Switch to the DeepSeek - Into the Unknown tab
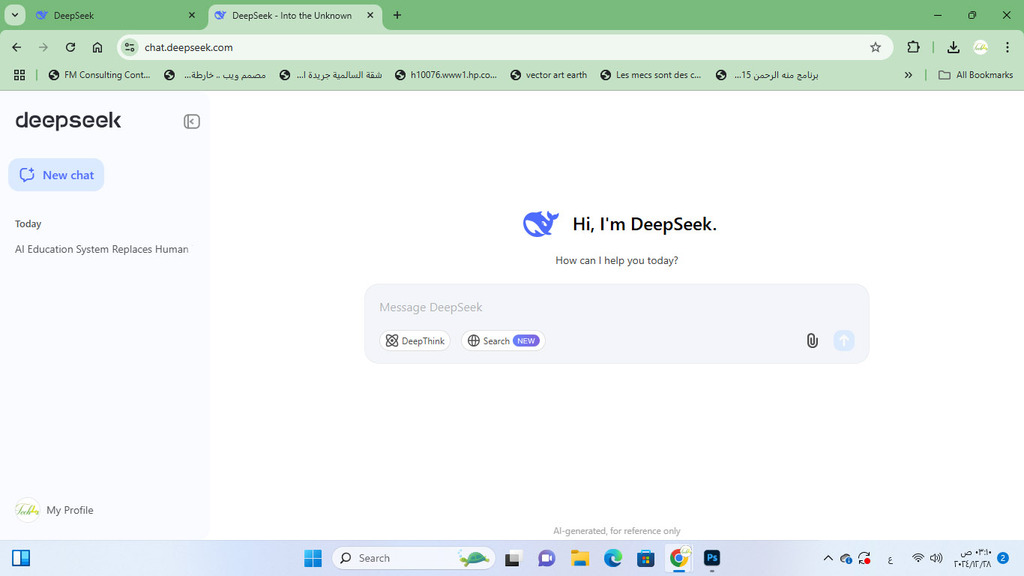The image size is (1024, 576). coord(288,15)
